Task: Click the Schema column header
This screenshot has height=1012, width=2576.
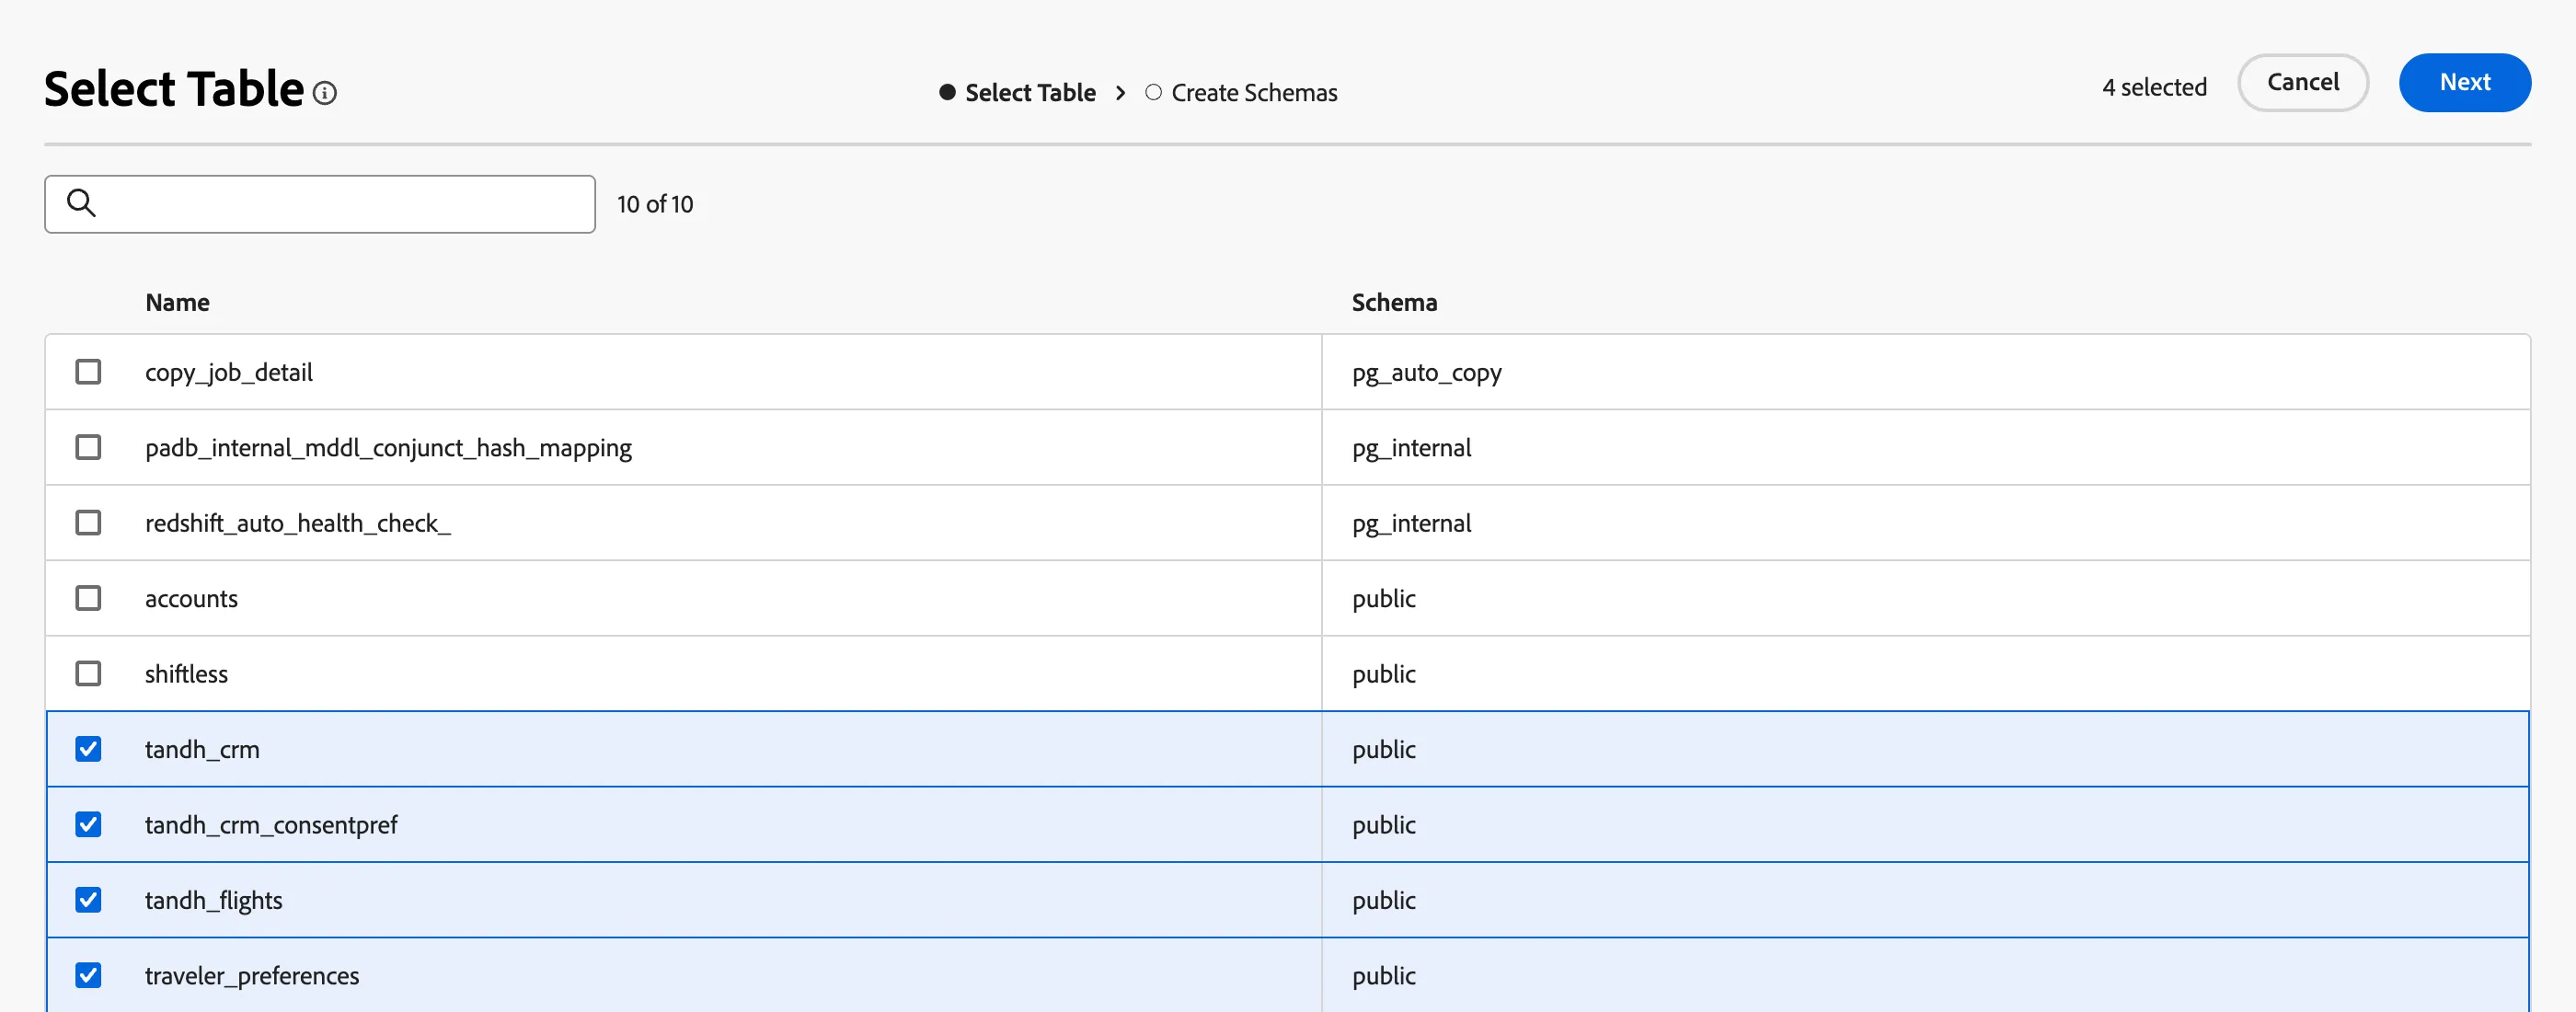Action: click(1394, 303)
